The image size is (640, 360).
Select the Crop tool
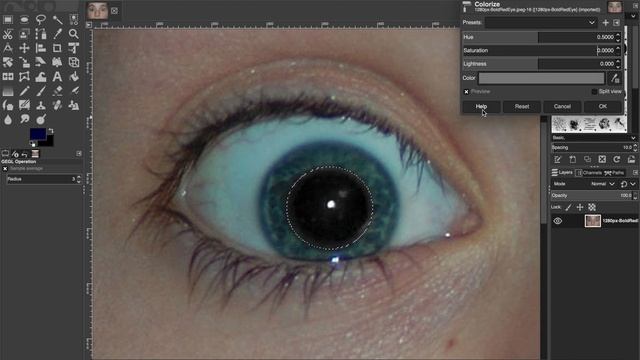(x=57, y=48)
